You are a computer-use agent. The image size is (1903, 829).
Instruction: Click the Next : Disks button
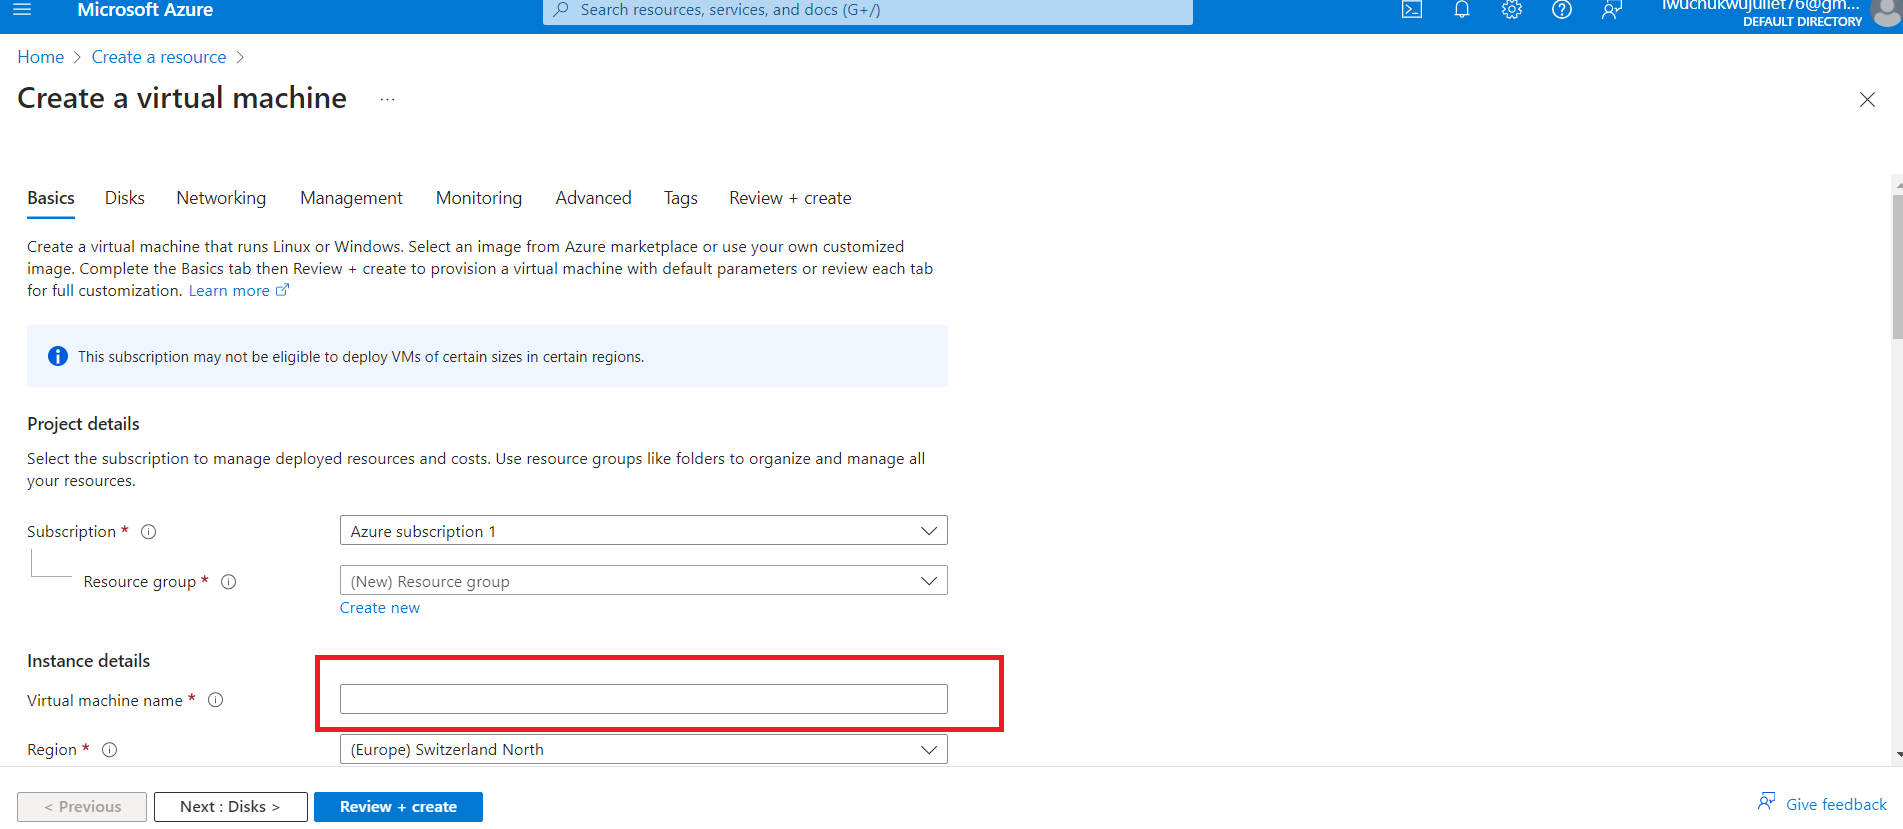[x=230, y=807]
